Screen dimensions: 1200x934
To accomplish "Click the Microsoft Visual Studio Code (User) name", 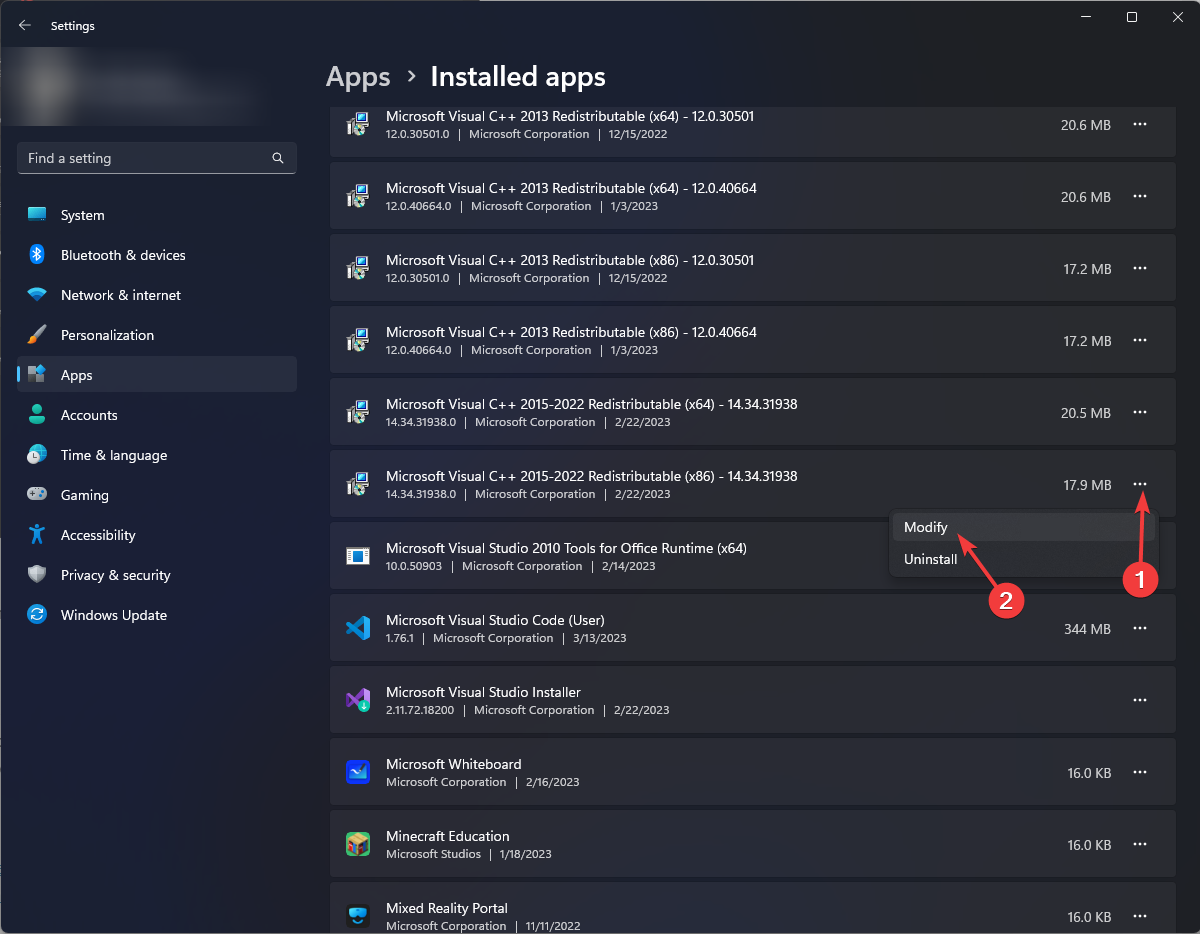I will [495, 620].
